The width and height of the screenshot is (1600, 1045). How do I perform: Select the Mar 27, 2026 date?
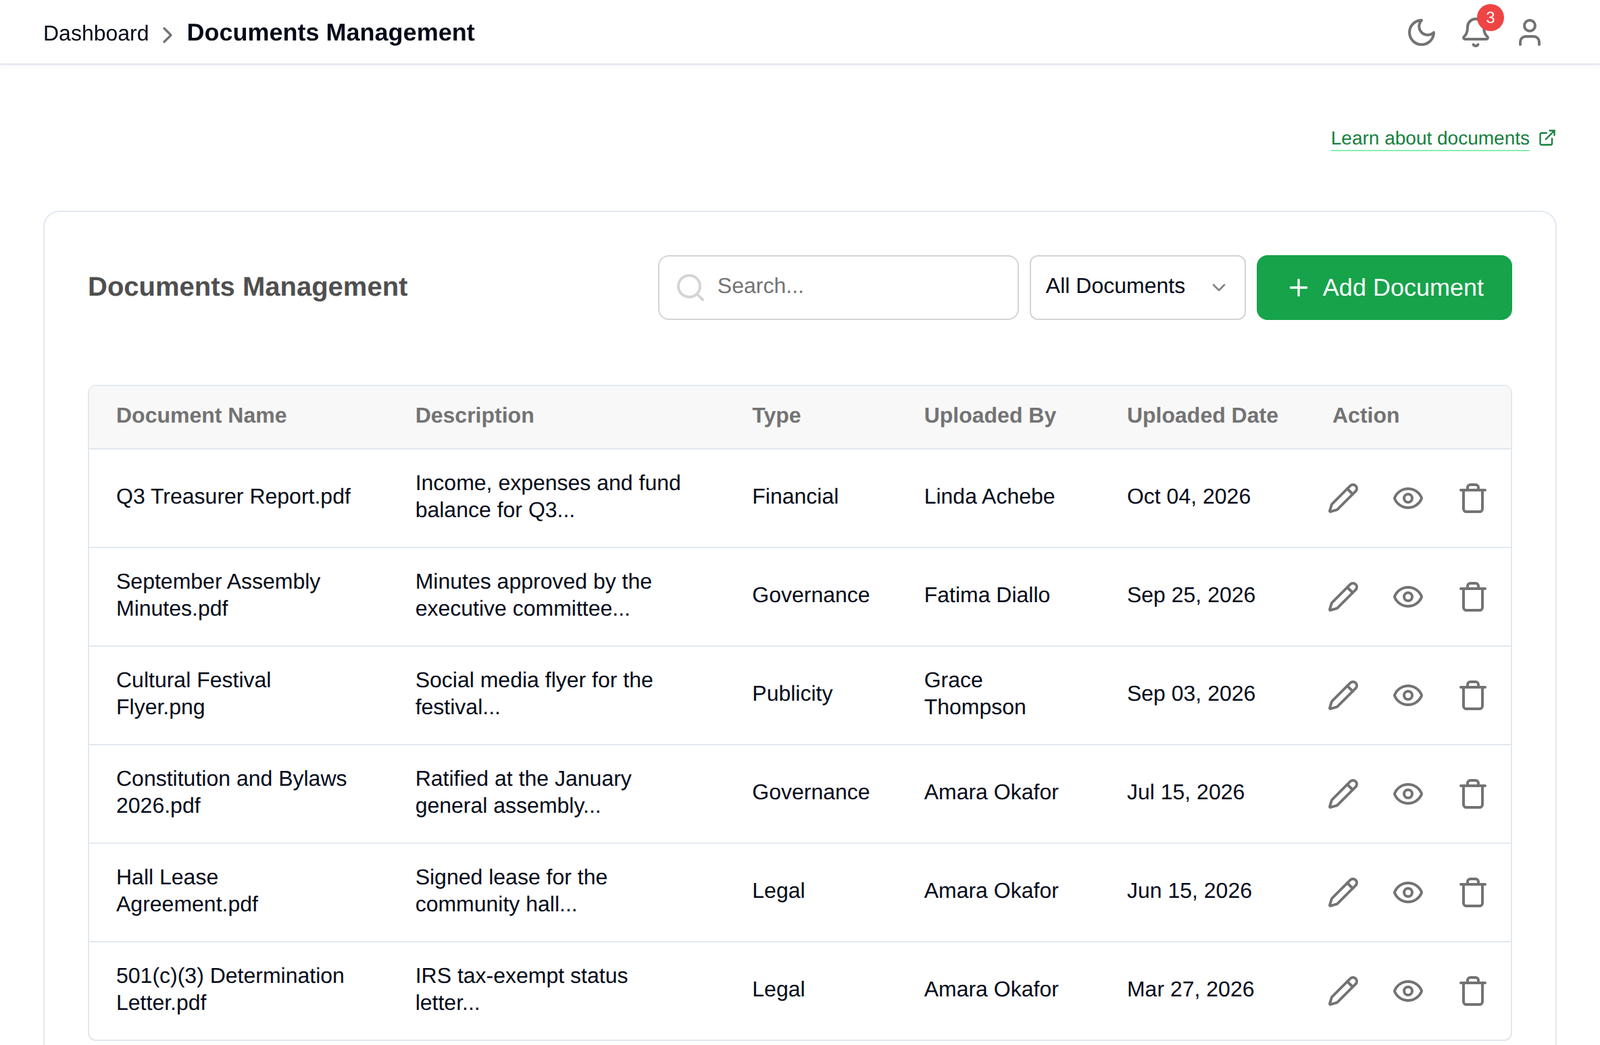1190,989
